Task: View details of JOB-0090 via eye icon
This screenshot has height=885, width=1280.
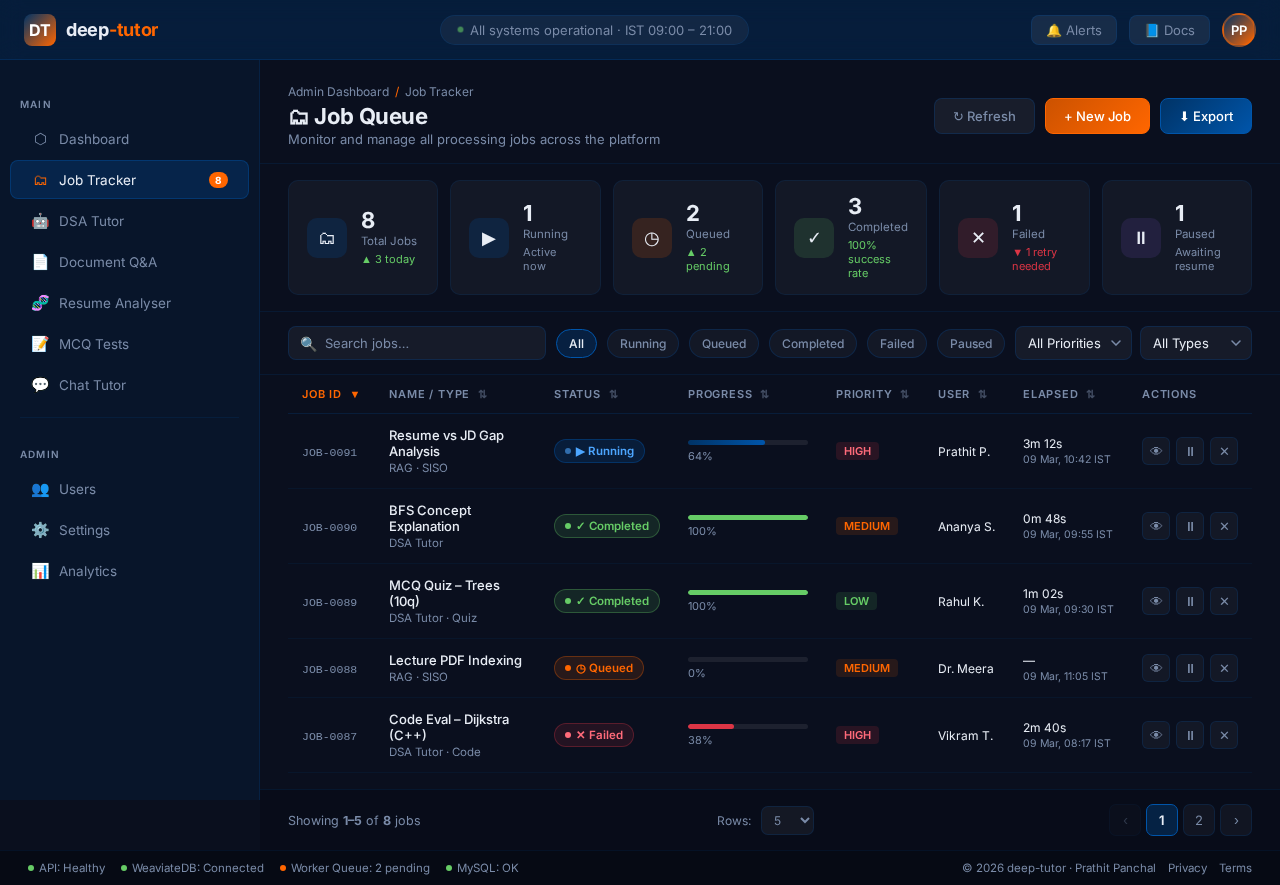Action: coord(1155,526)
